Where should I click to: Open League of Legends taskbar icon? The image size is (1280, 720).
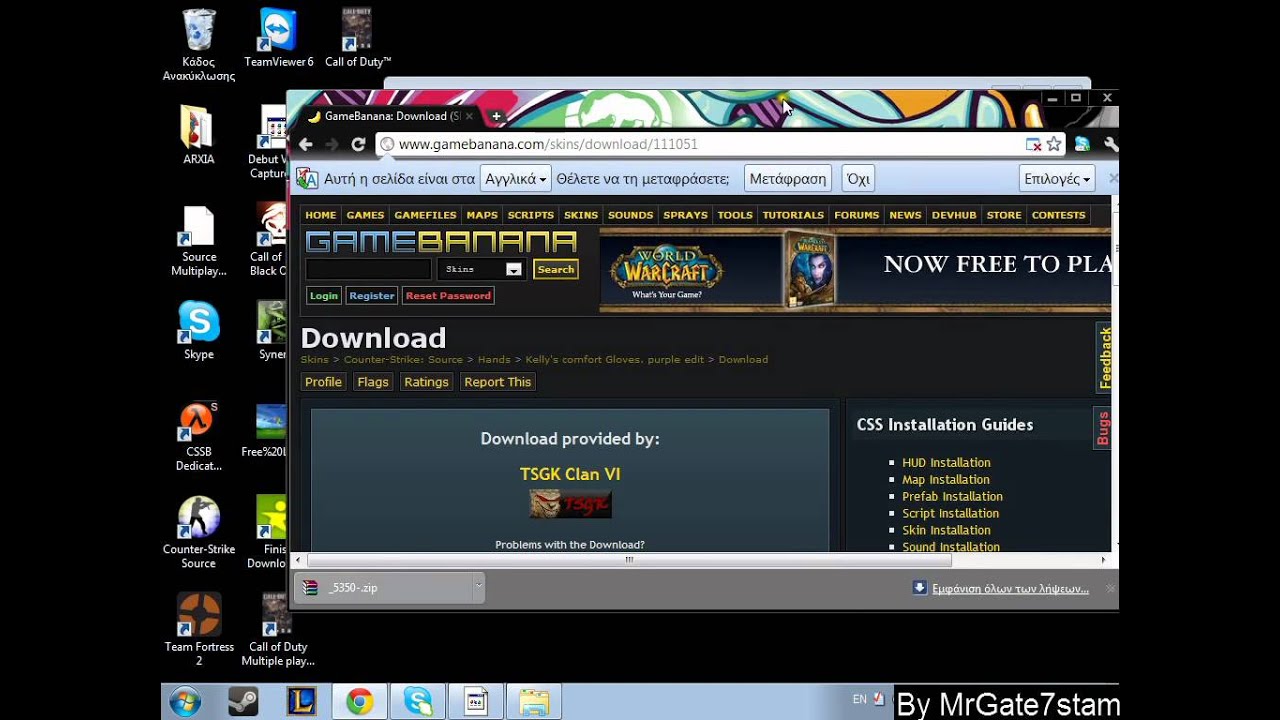301,702
